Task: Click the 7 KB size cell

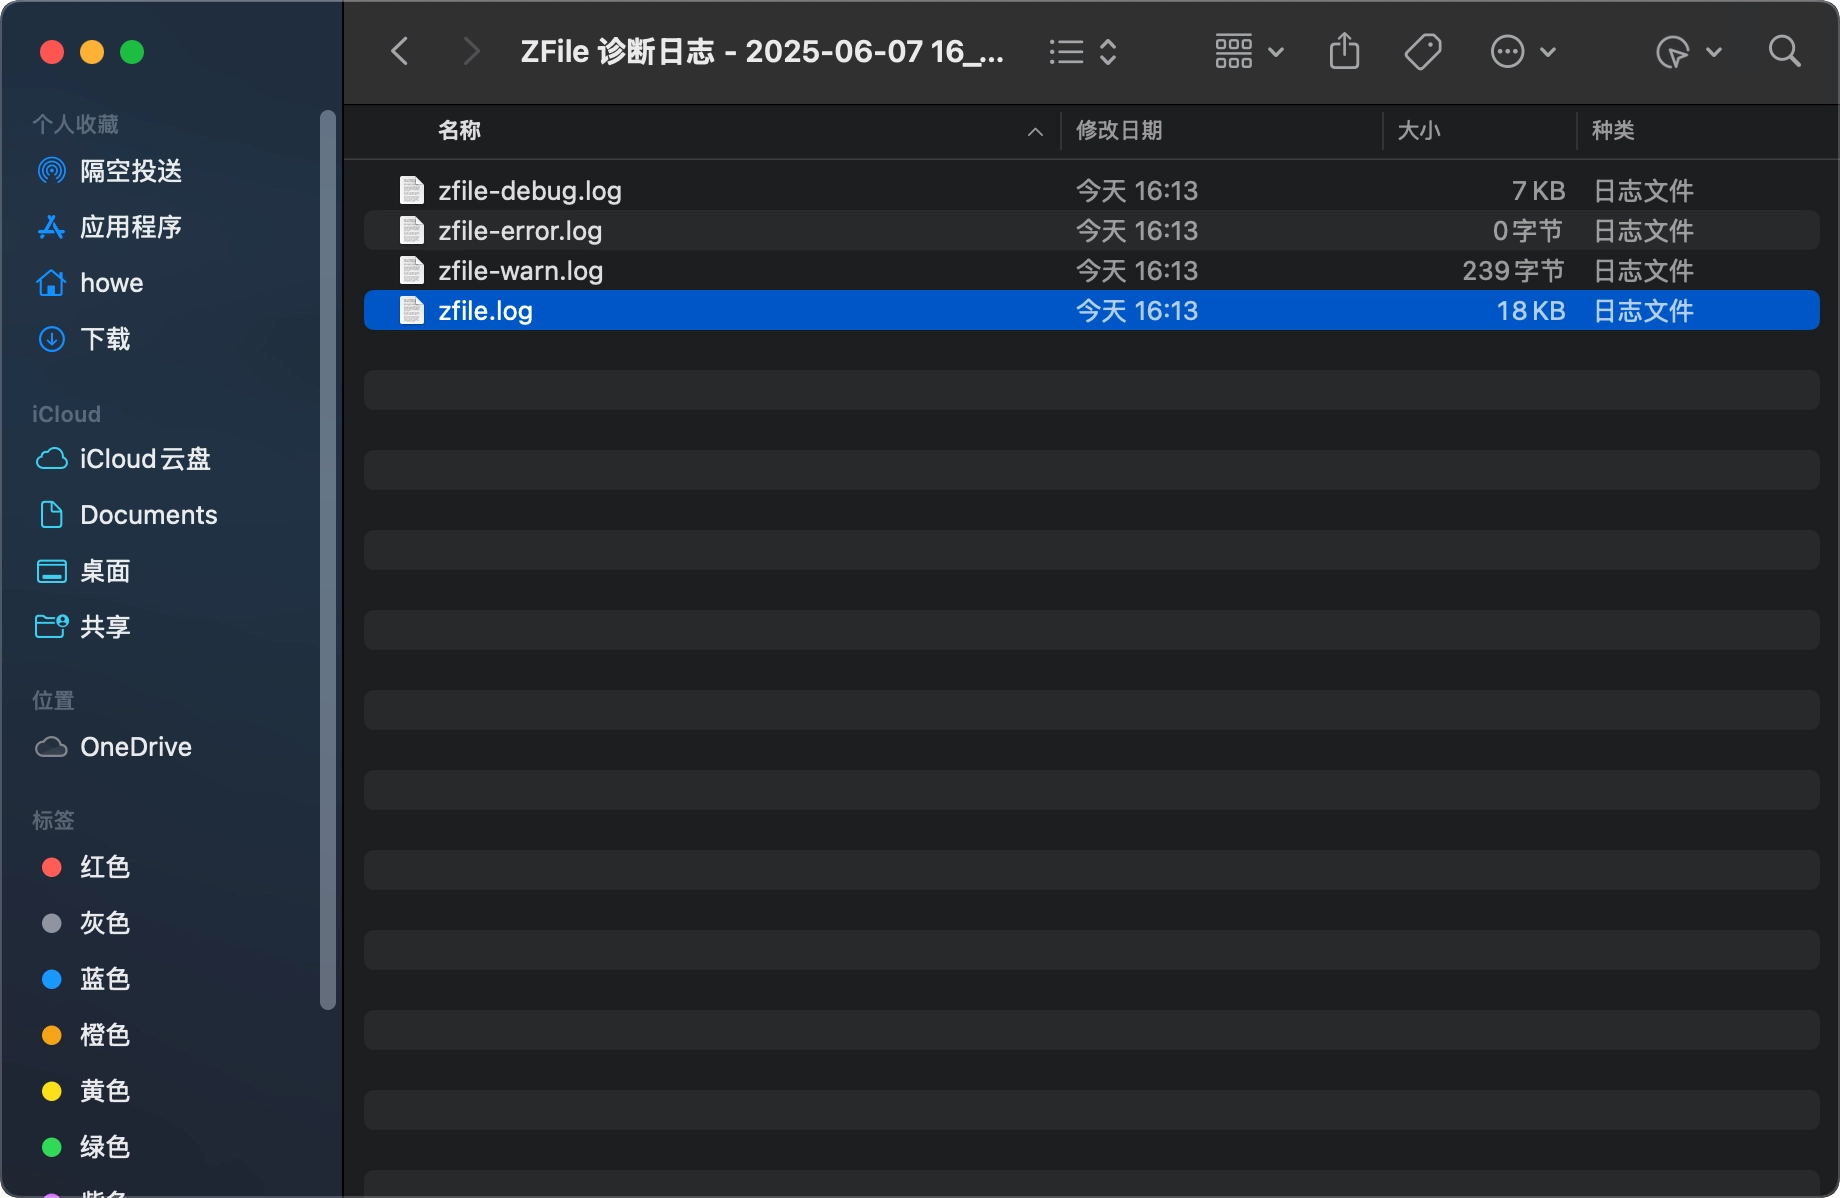Action: click(x=1538, y=190)
